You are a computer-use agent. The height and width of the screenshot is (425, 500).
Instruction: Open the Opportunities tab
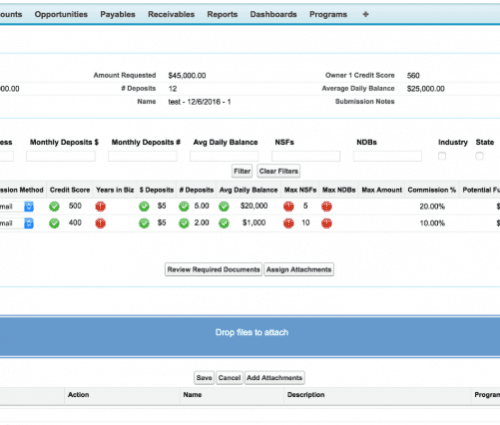pos(61,14)
